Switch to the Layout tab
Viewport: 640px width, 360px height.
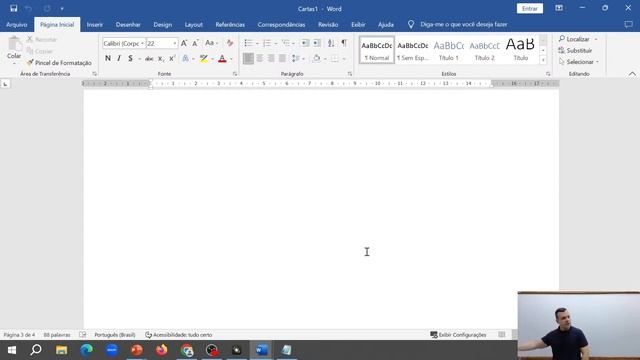click(193, 24)
